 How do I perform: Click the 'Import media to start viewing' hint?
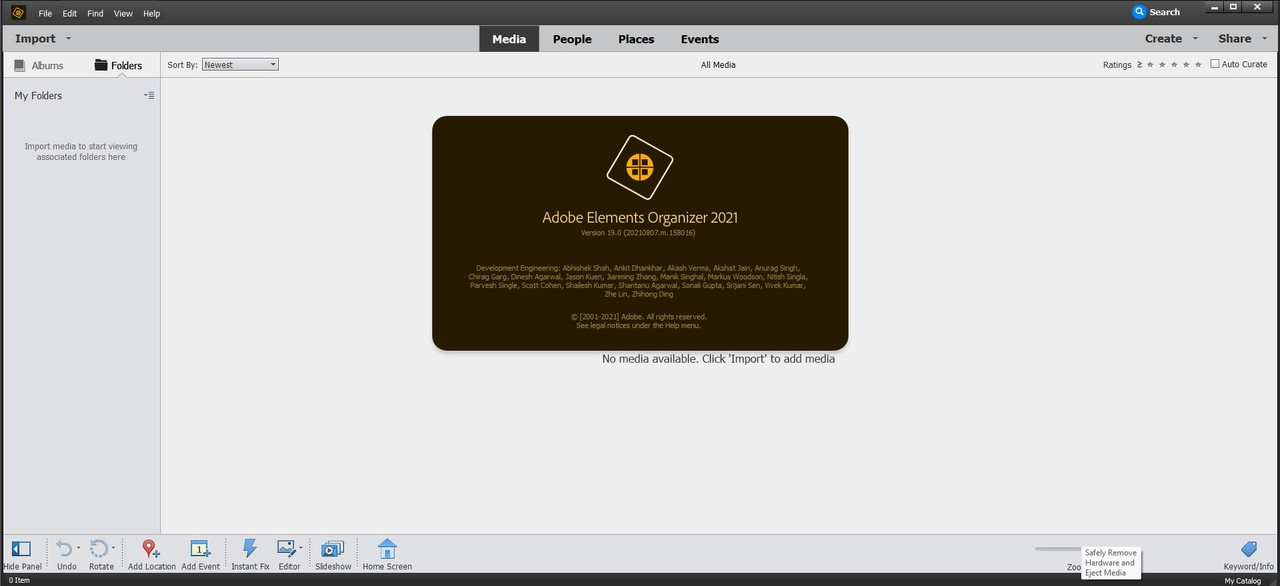tap(81, 152)
